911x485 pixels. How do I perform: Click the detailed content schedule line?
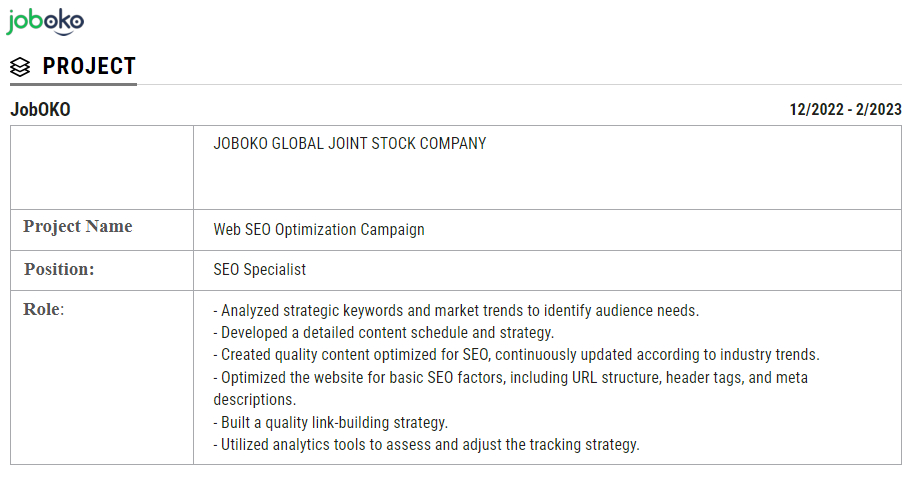(x=383, y=333)
